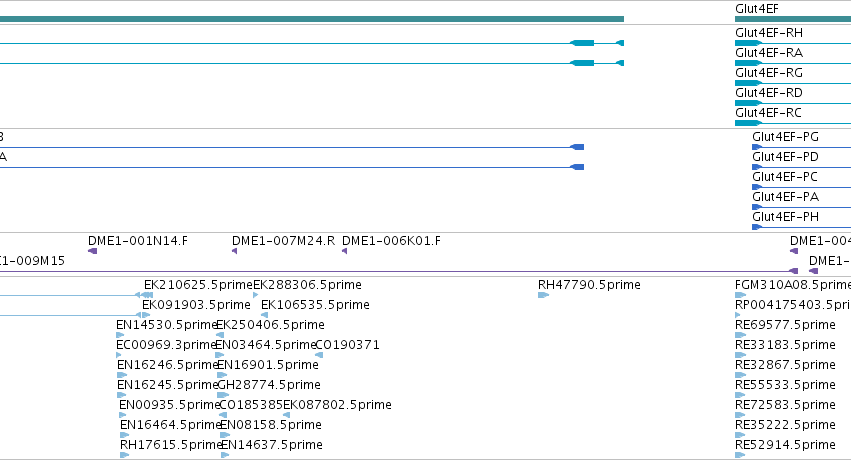Click the blue arrow glyph under EK288306.5prime
This screenshot has width=851, height=460.
pyautogui.click(x=256, y=295)
